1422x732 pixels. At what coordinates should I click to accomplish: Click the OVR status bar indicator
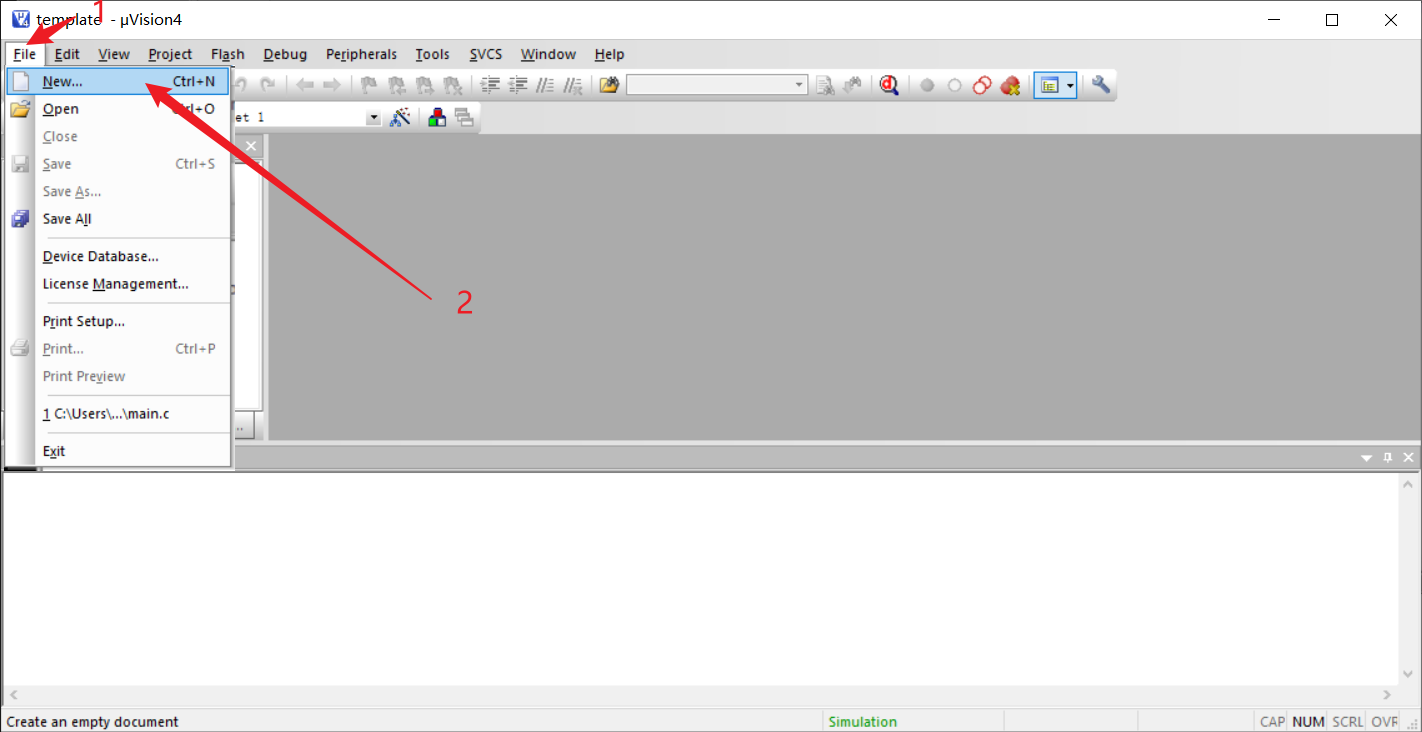point(1384,722)
